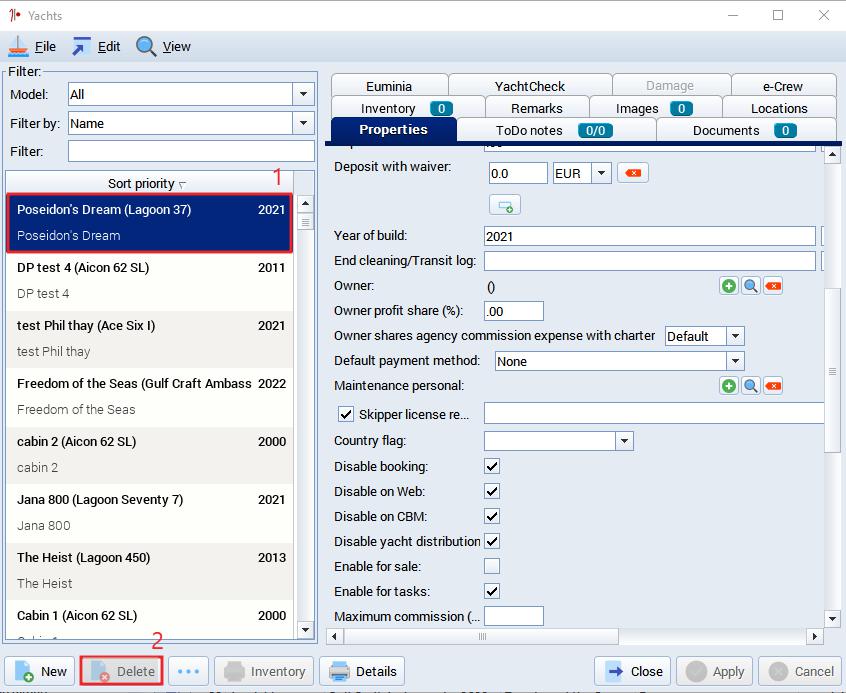Click the Details print button
The image size is (846, 693).
[363, 671]
